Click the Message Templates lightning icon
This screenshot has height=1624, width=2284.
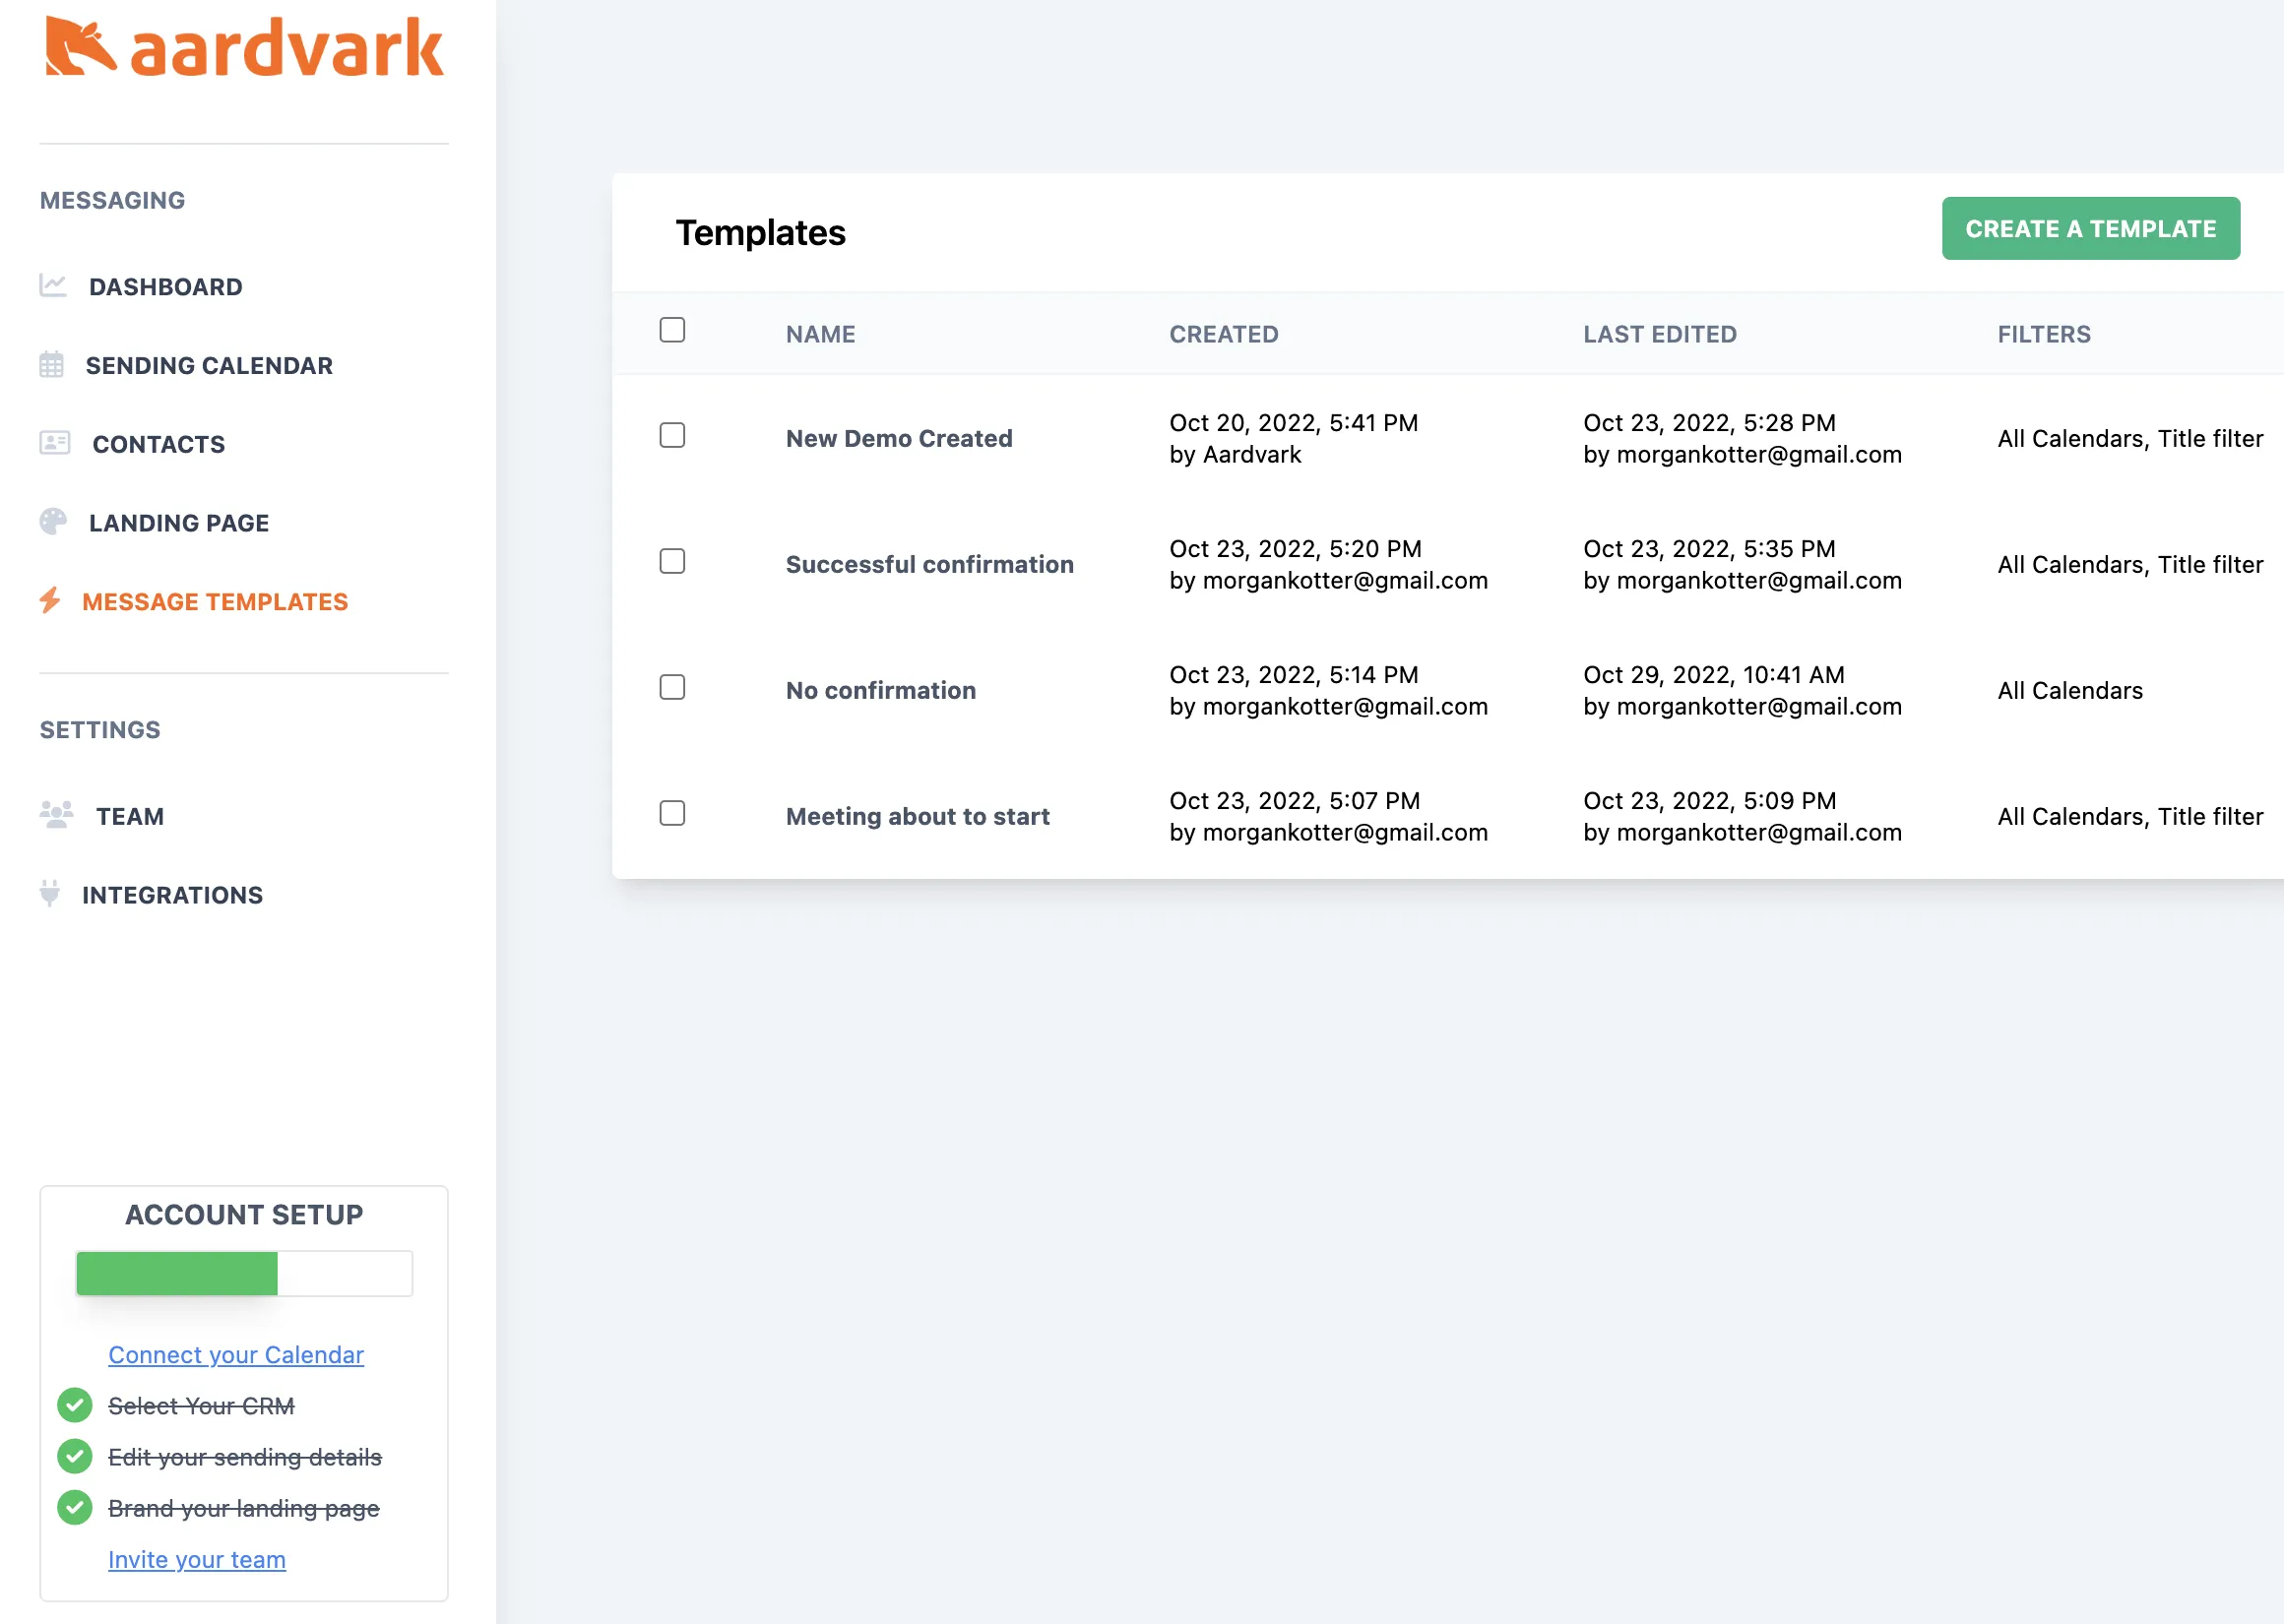click(50, 600)
